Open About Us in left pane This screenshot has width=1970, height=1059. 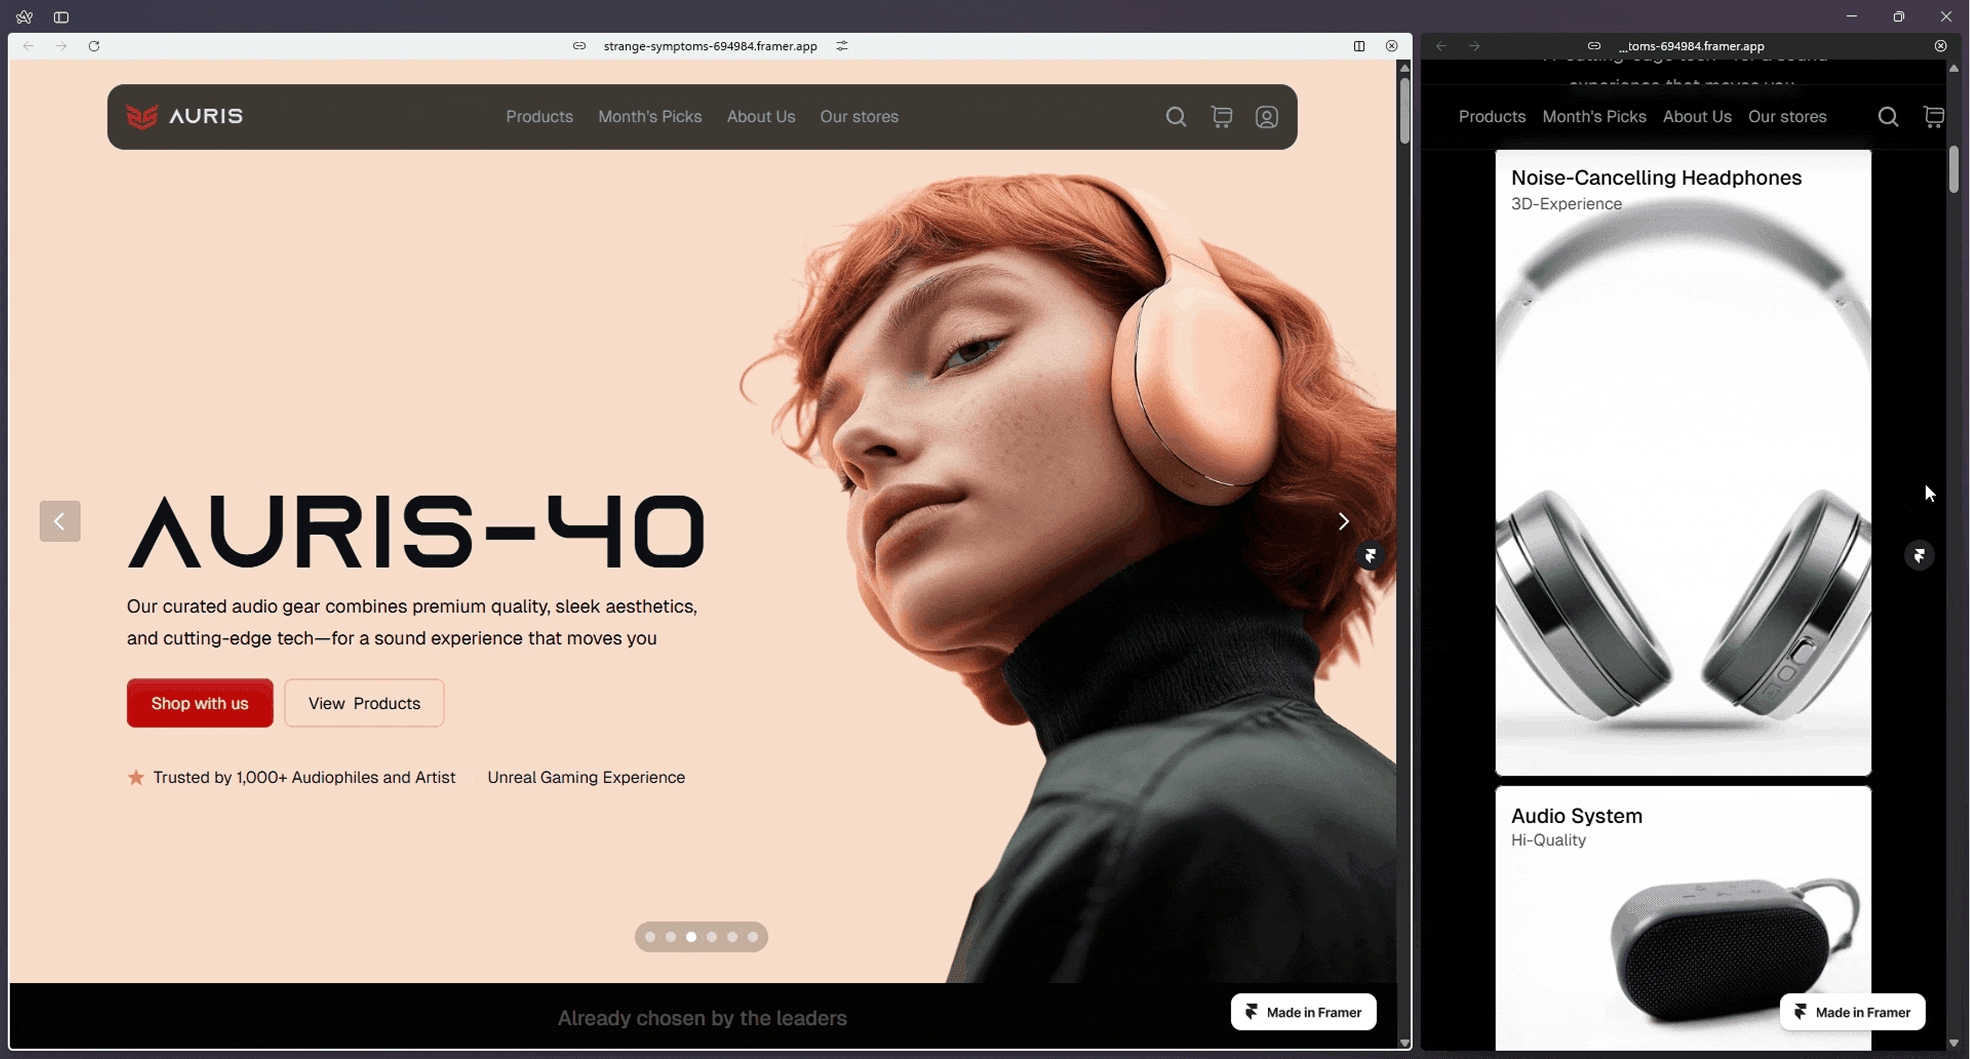tap(761, 117)
